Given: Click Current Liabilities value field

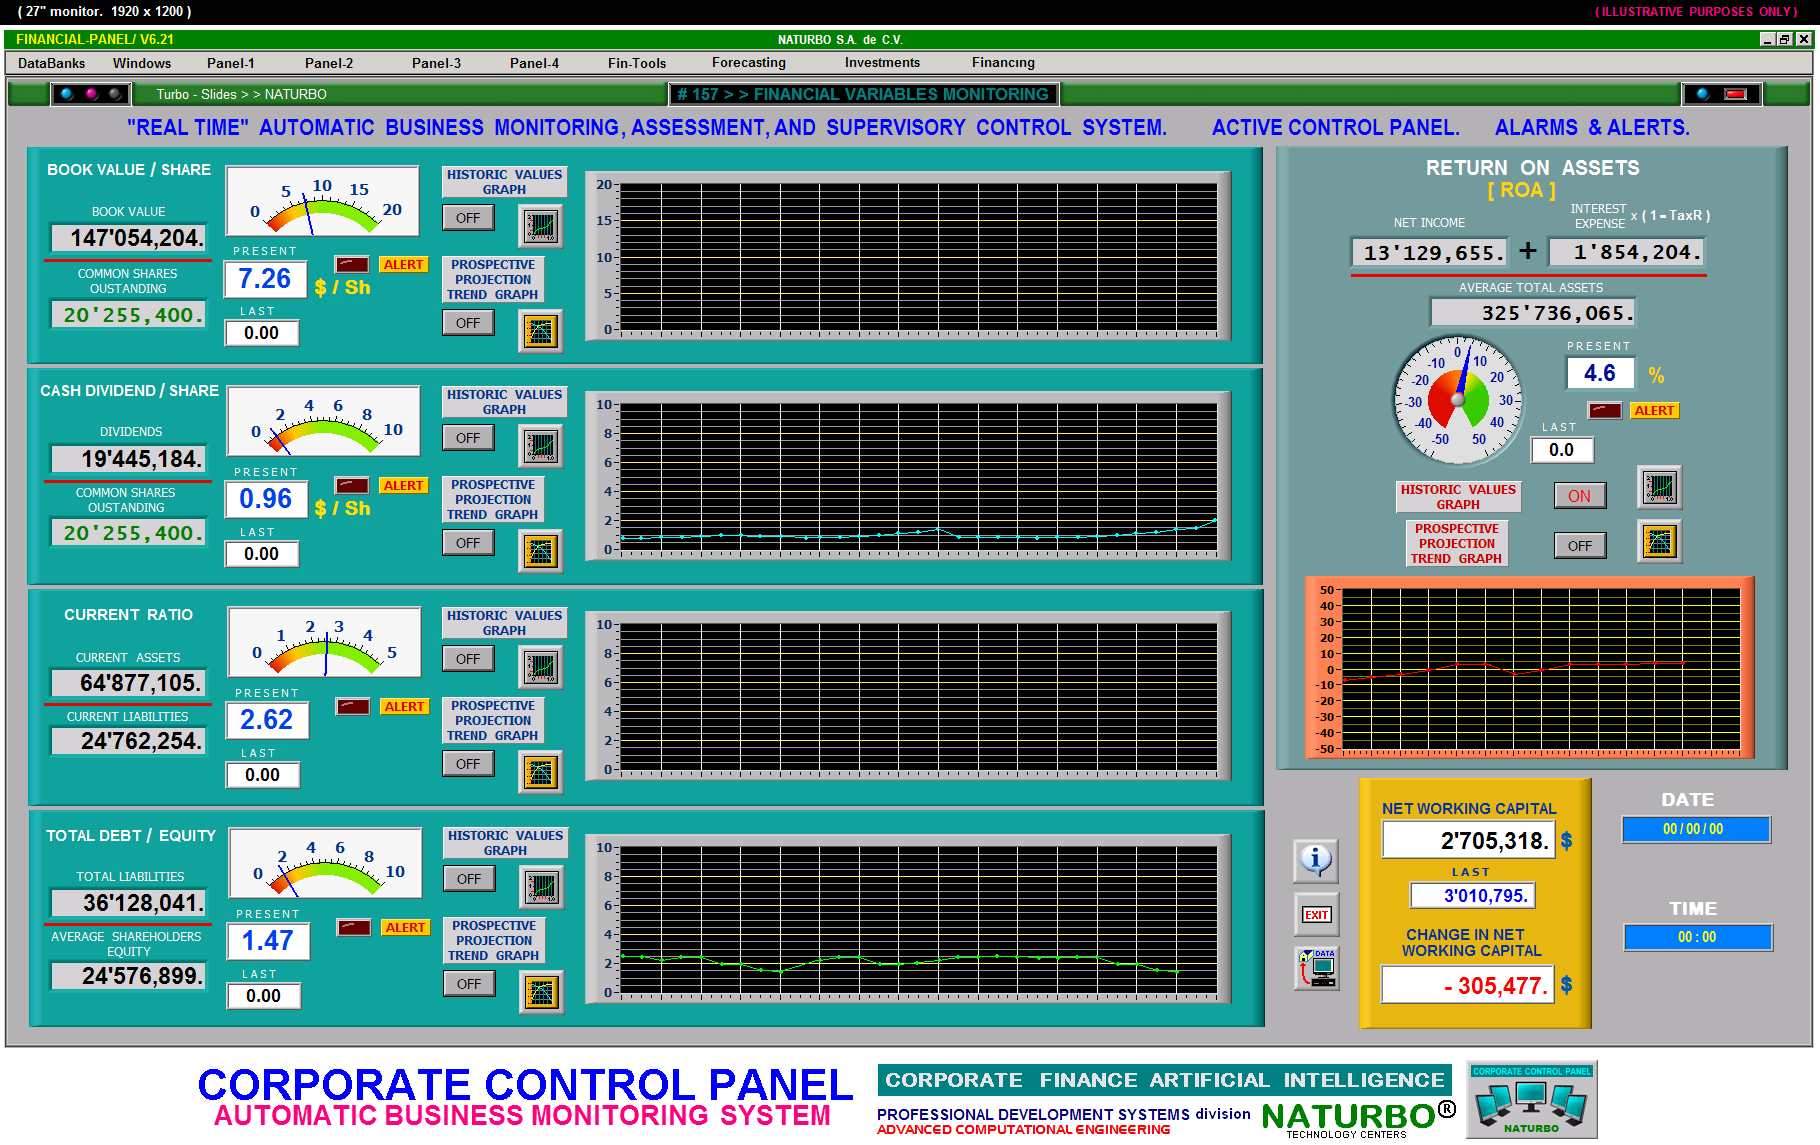Looking at the screenshot, I should coord(129,741).
